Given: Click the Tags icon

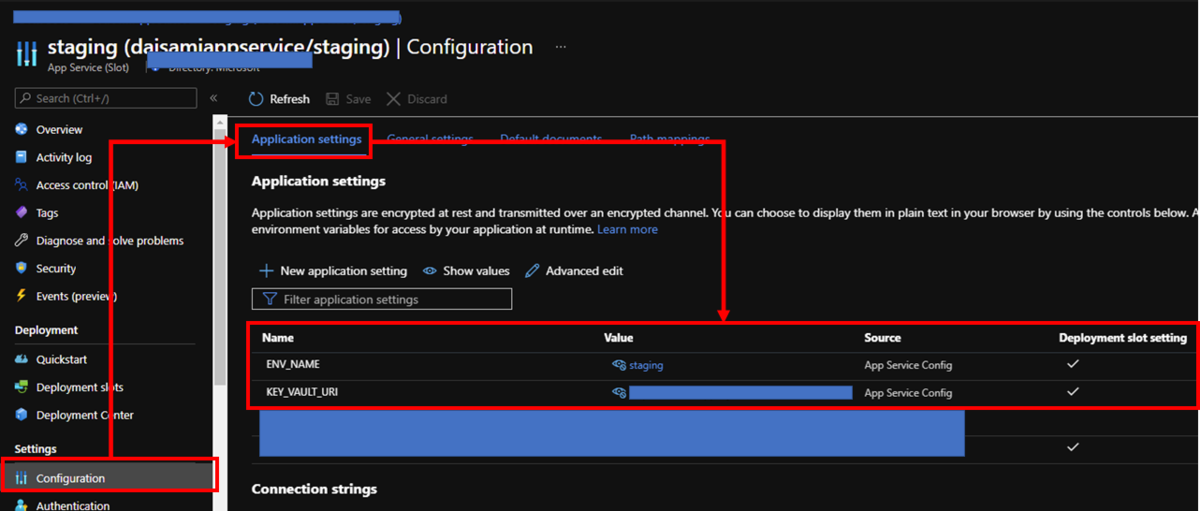Looking at the screenshot, I should click(21, 213).
